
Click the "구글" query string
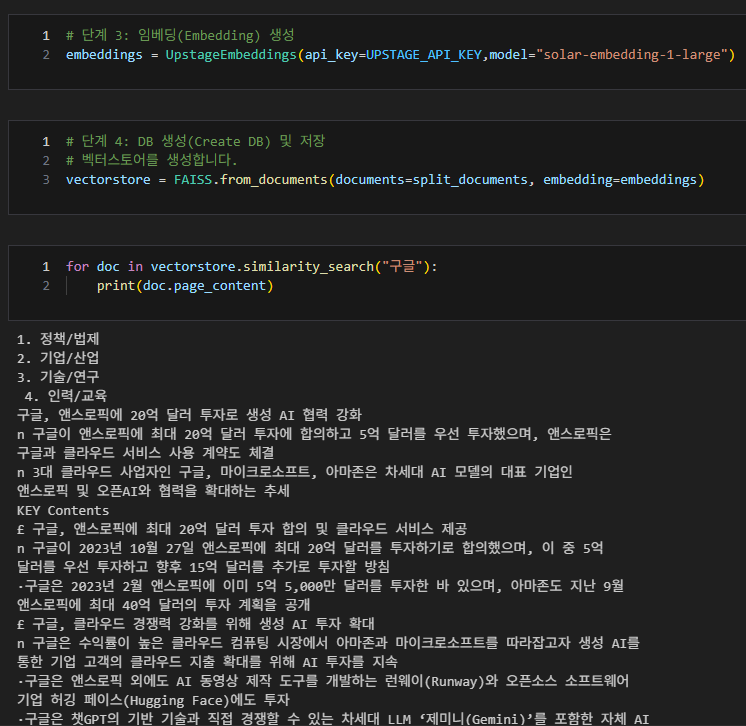pyautogui.click(x=402, y=266)
